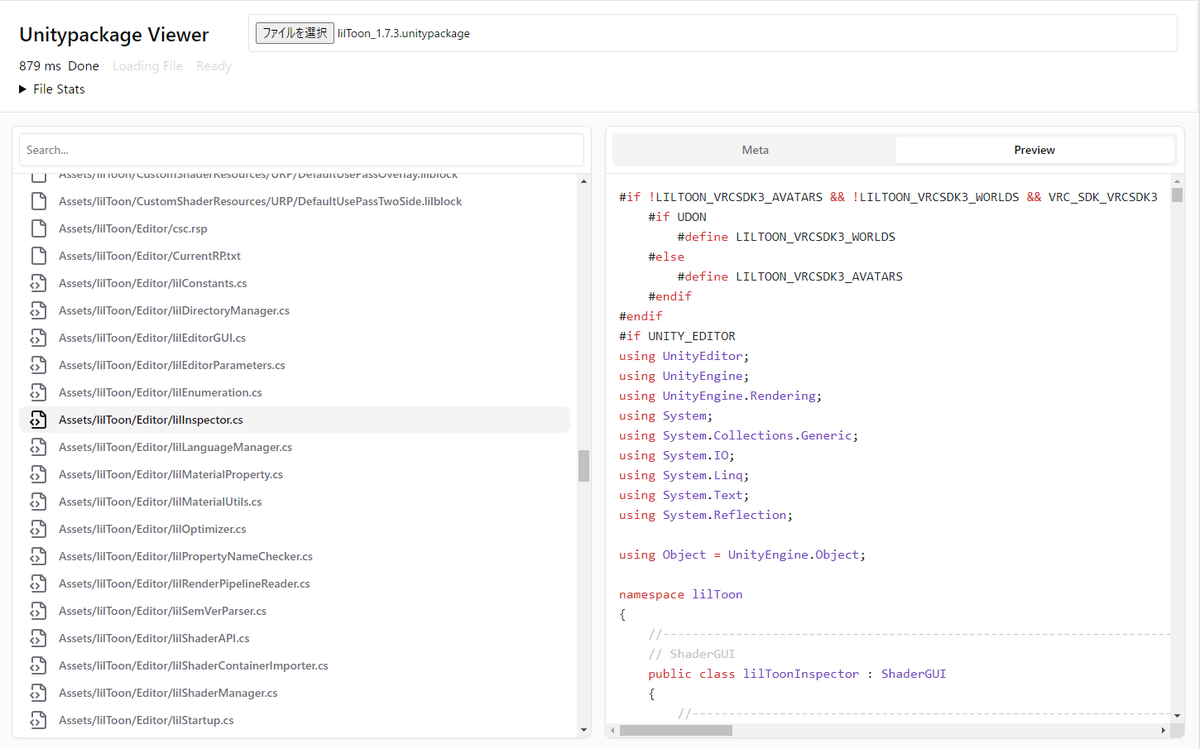Open Assets/lilToon/Editor/lilMaterialProperty.cs entry

tap(294, 474)
